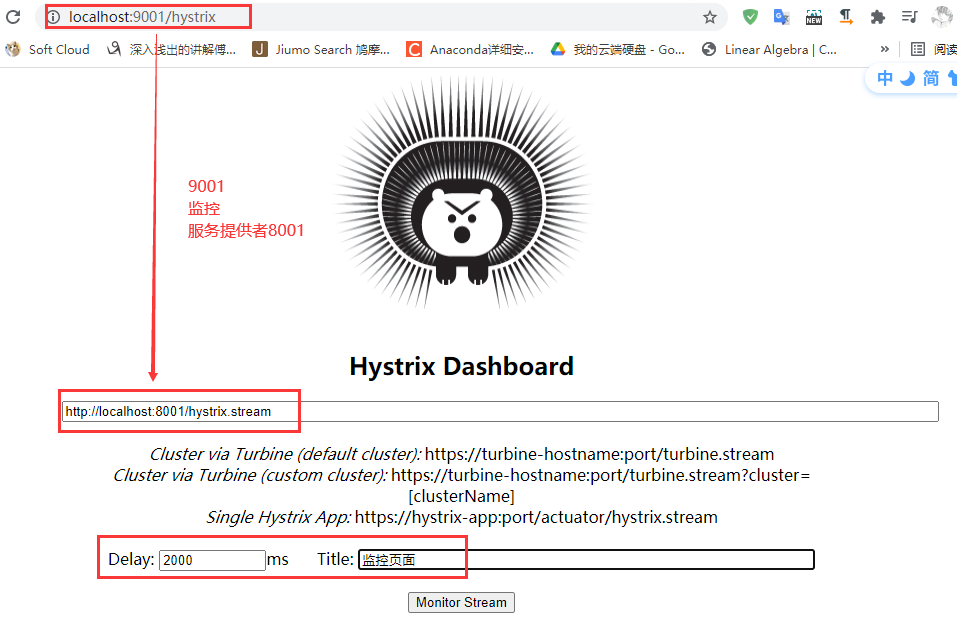Click the Cluster via Turbine (custom cluster) label

(x=250, y=475)
